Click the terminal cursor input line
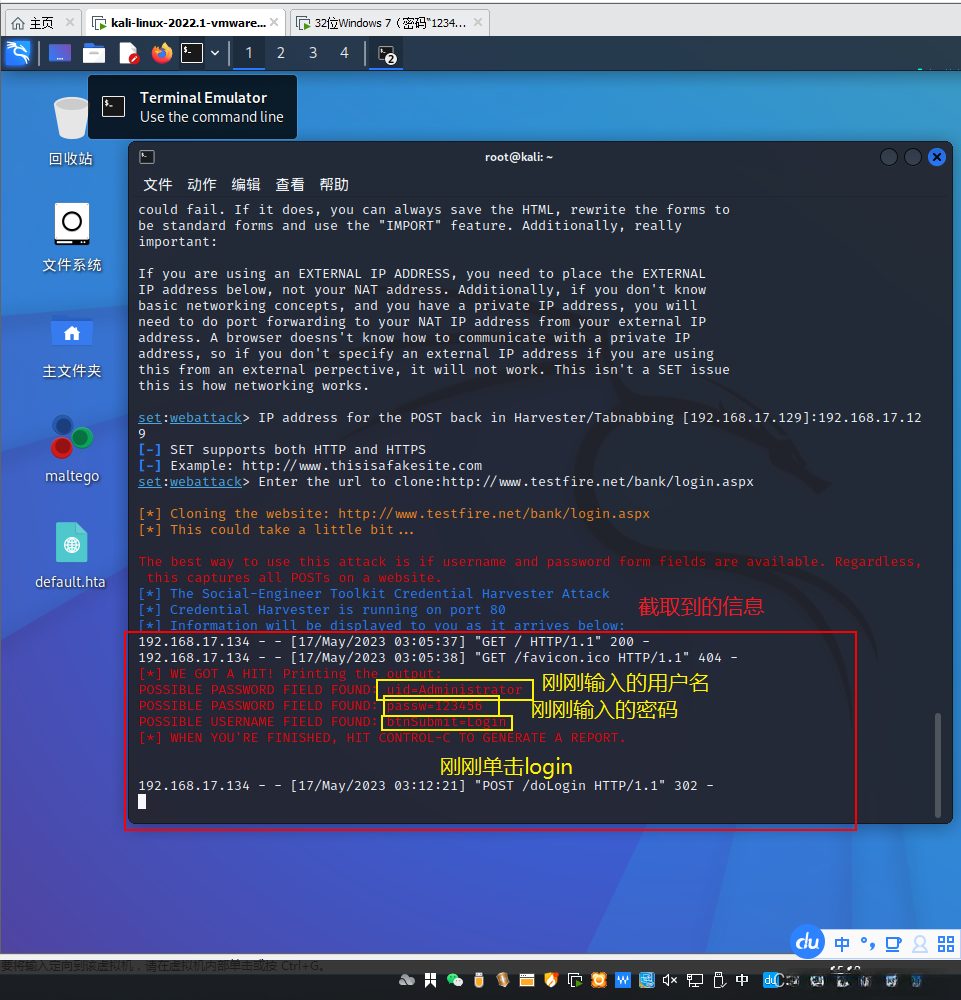961x1000 pixels. (x=142, y=802)
